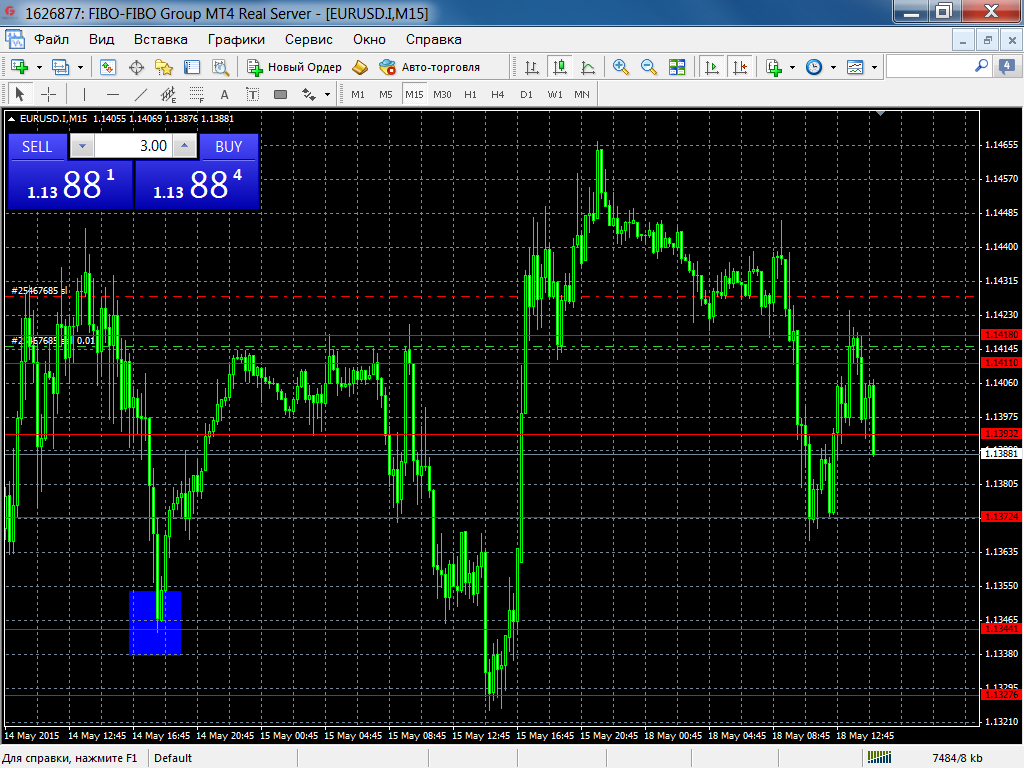The height and width of the screenshot is (768, 1024).
Task: Click the Новый Ордер button
Action: pos(295,67)
